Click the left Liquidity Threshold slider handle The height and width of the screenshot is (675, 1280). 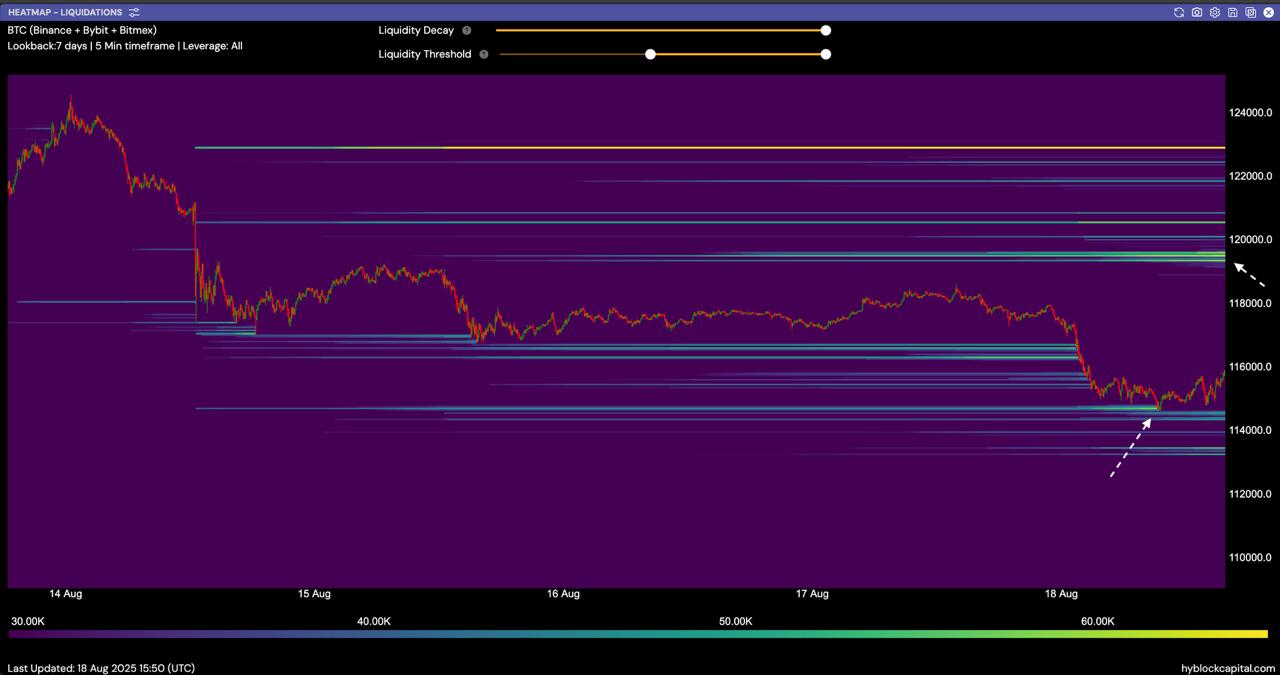(x=650, y=54)
